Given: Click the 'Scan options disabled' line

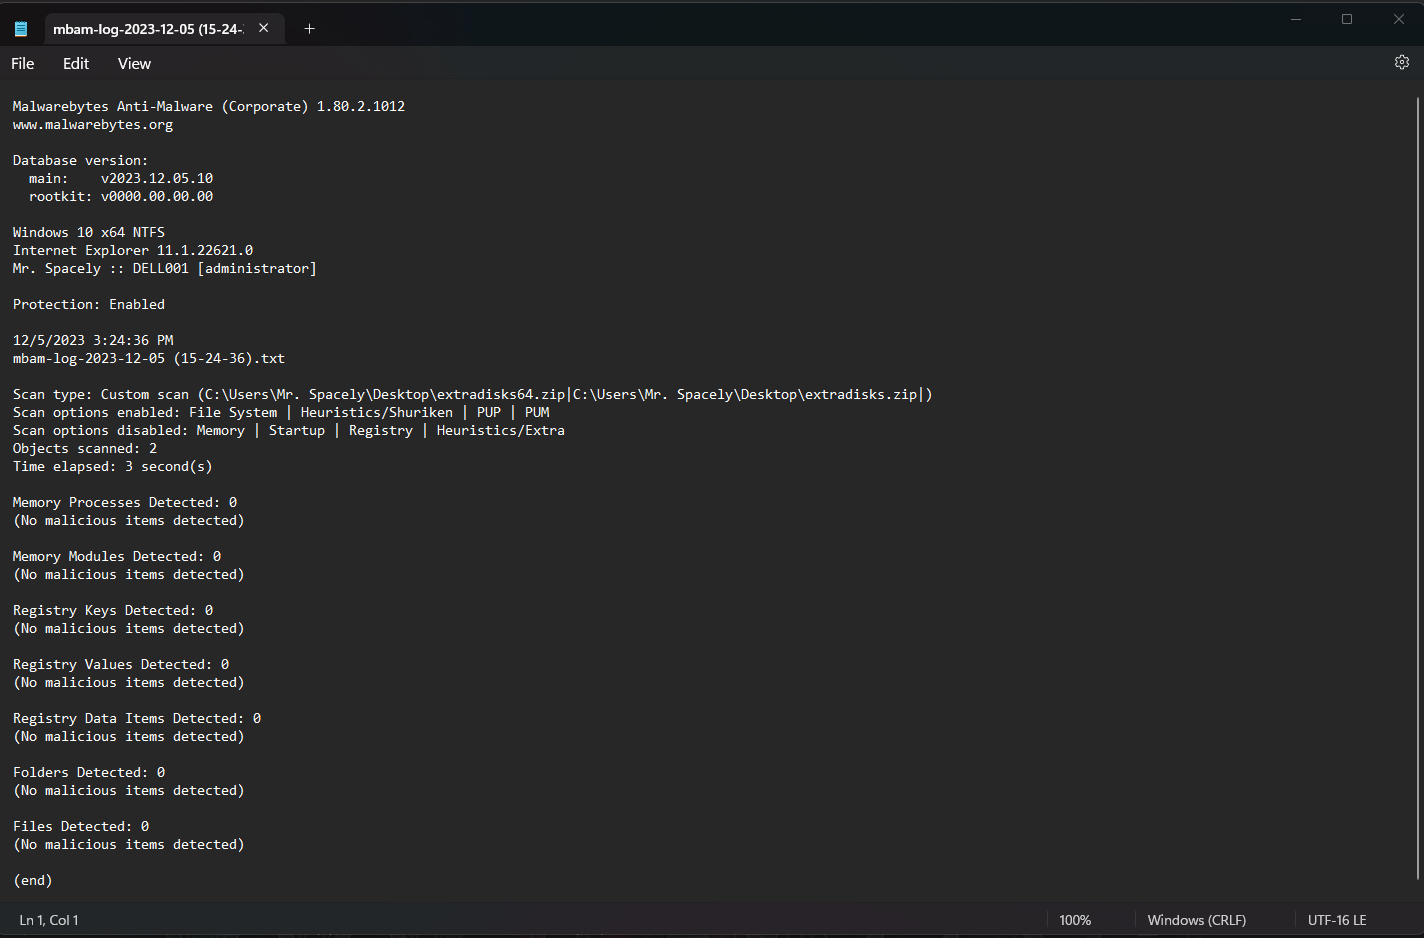Looking at the screenshot, I should tap(289, 430).
